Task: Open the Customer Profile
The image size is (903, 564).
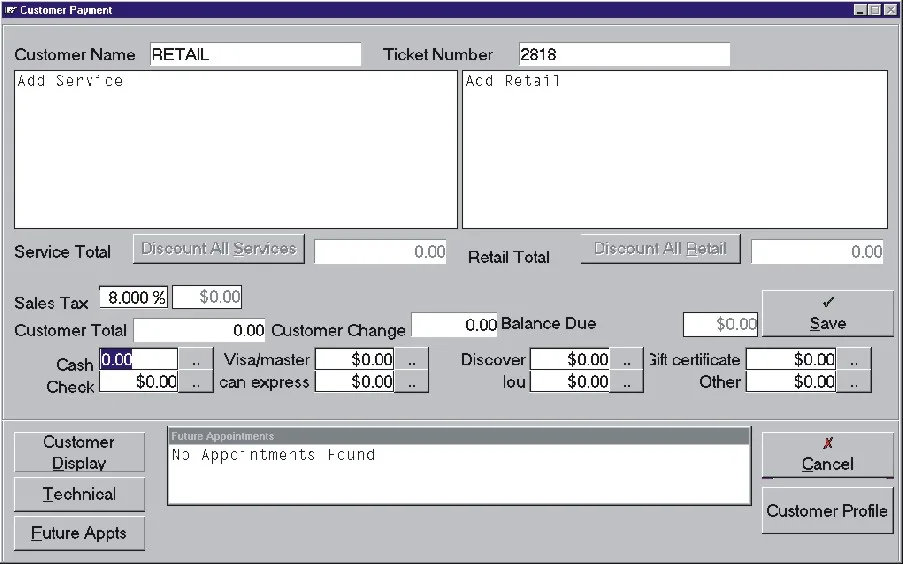Action: click(x=828, y=510)
